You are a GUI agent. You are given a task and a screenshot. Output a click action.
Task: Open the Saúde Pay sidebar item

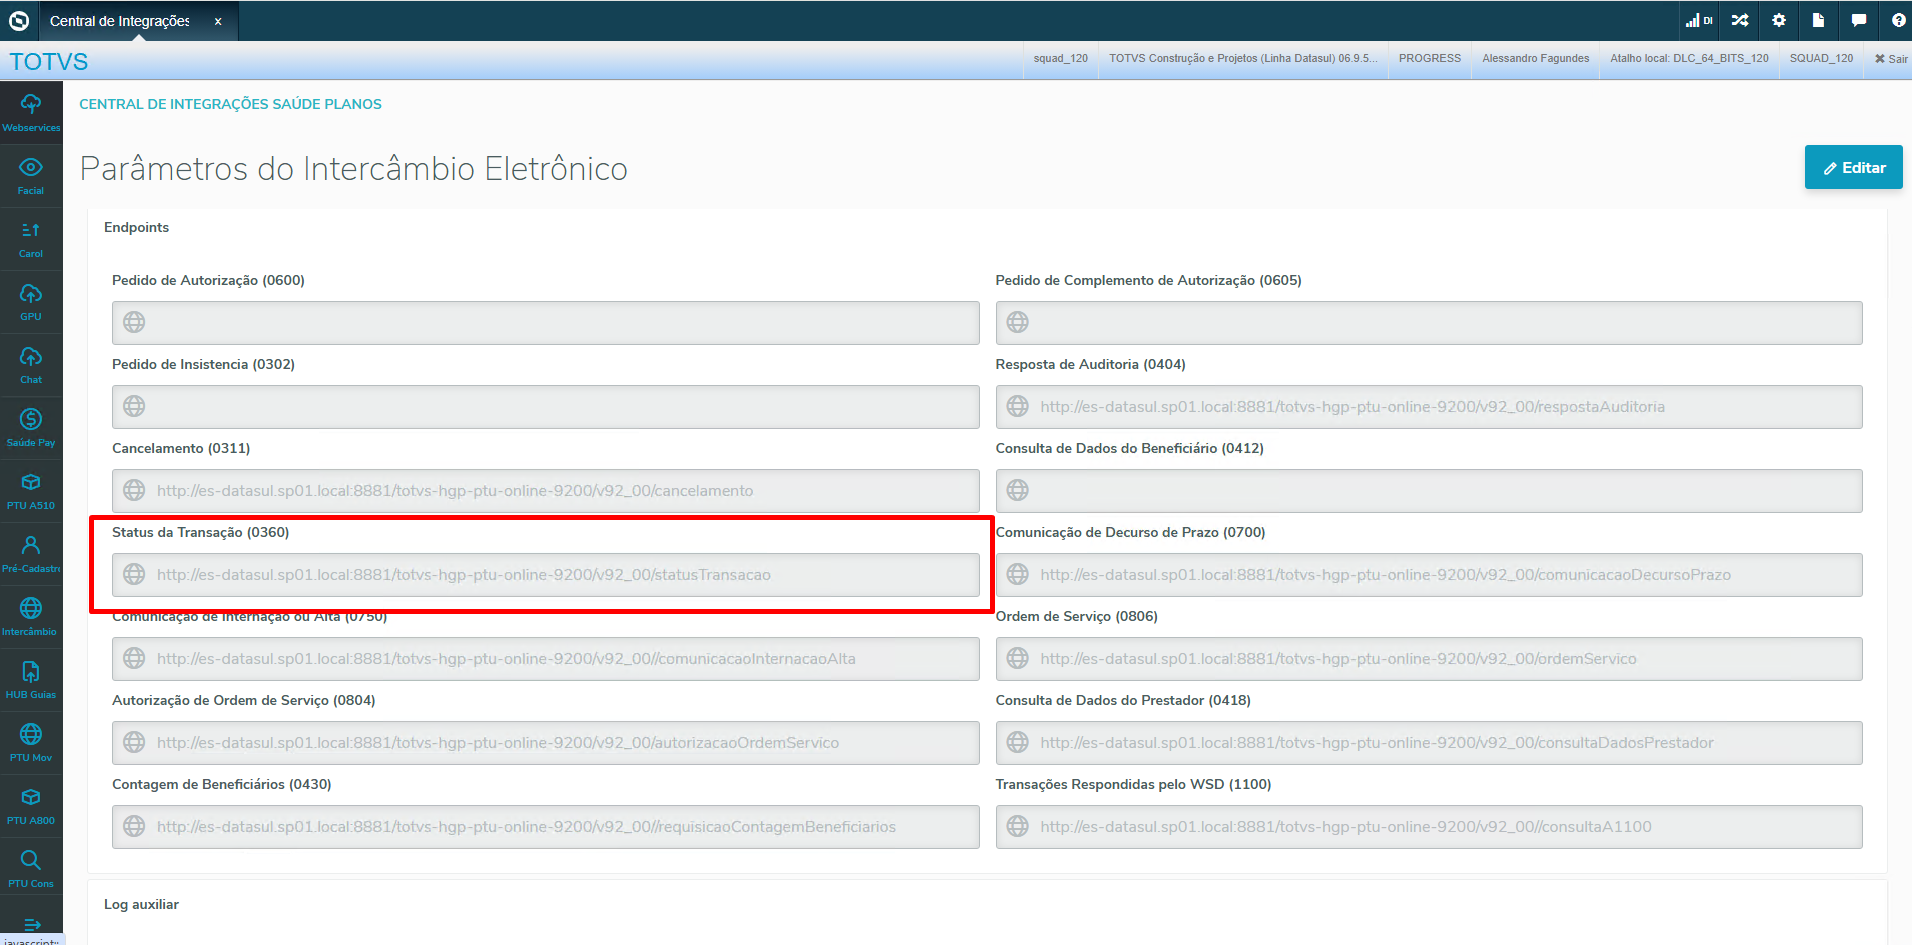pos(31,428)
